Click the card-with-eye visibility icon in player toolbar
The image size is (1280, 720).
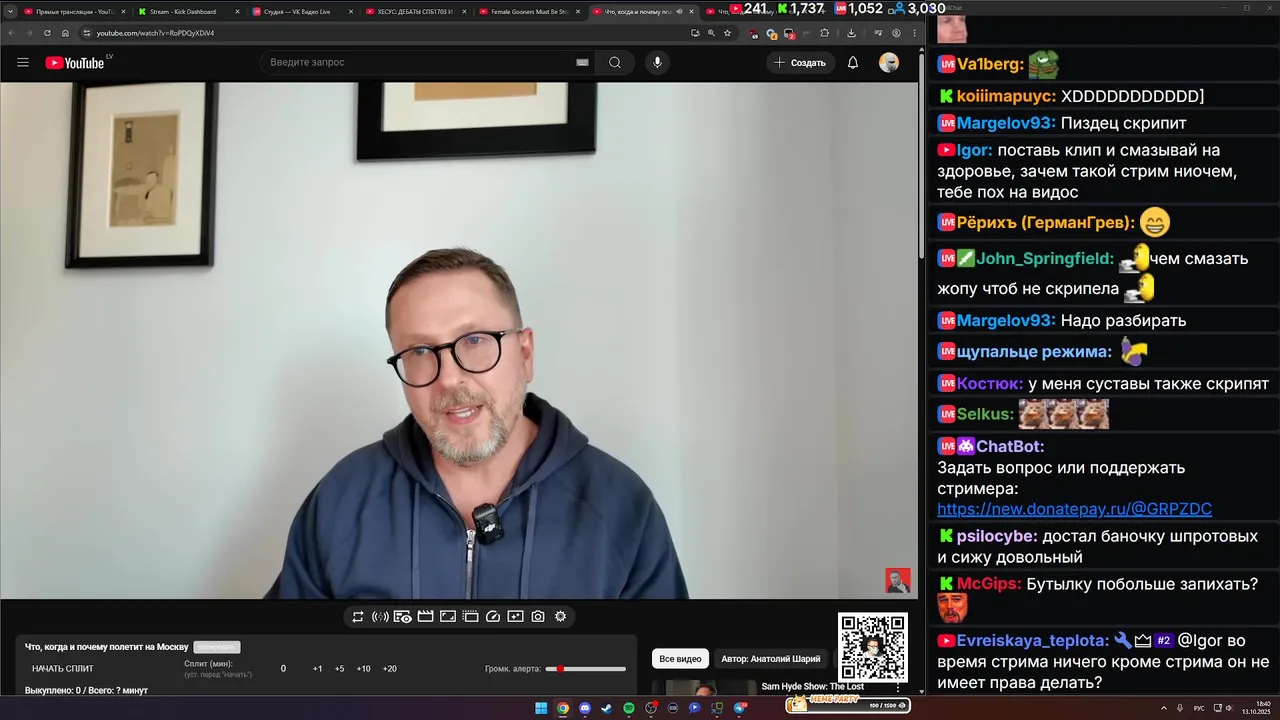tap(402, 617)
